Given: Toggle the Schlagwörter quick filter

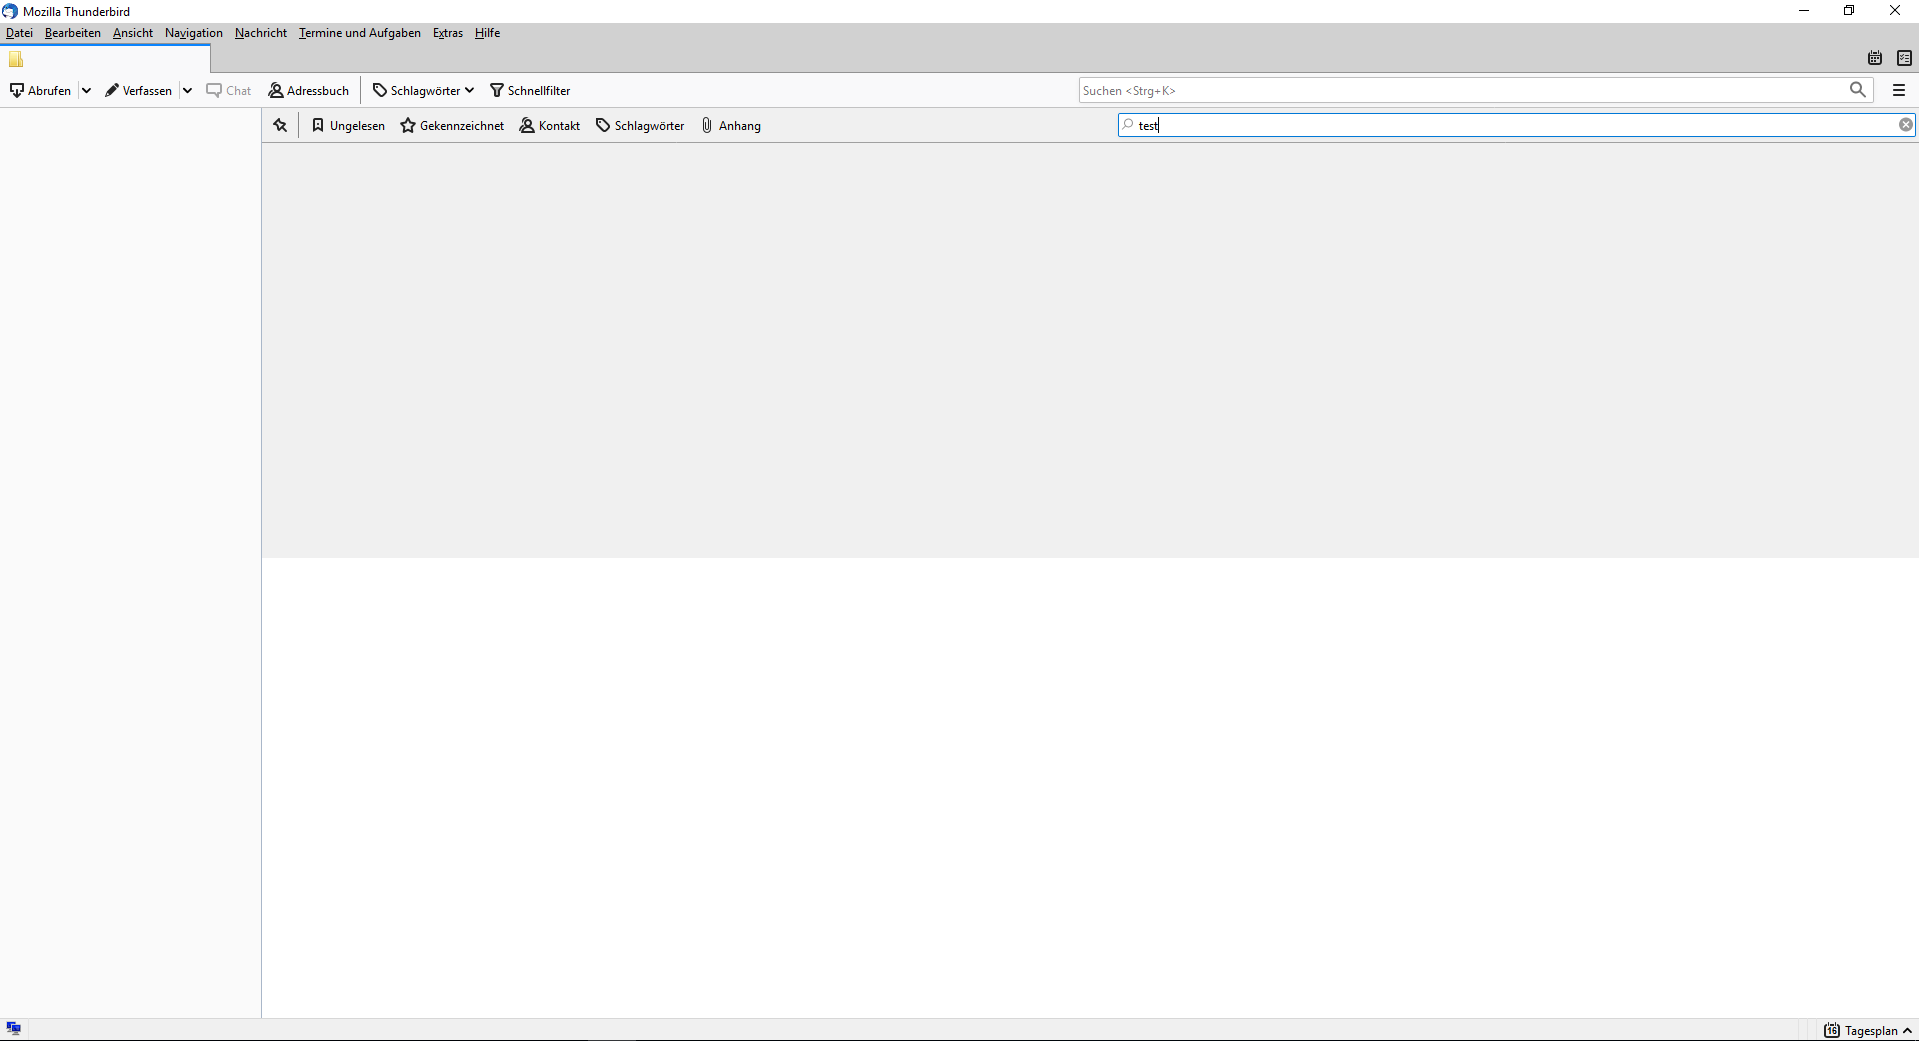Looking at the screenshot, I should [x=640, y=125].
